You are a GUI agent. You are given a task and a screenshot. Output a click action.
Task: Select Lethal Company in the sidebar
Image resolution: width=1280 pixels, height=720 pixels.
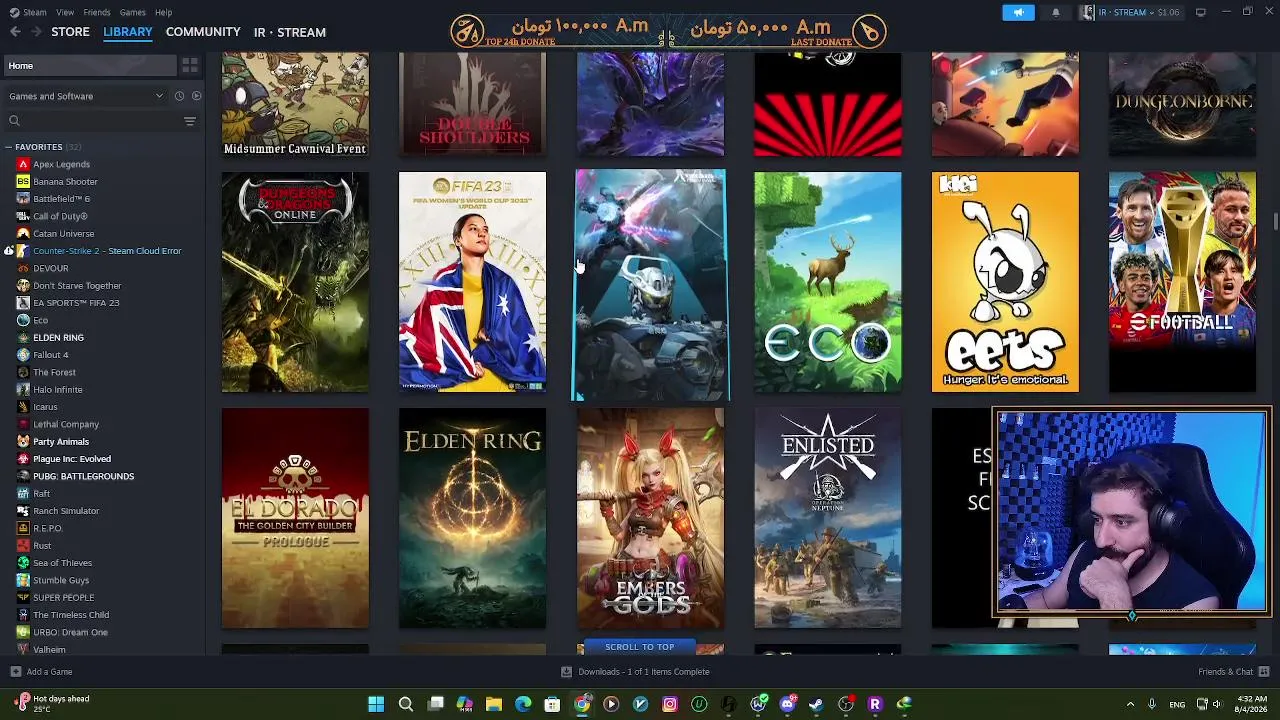coord(66,424)
